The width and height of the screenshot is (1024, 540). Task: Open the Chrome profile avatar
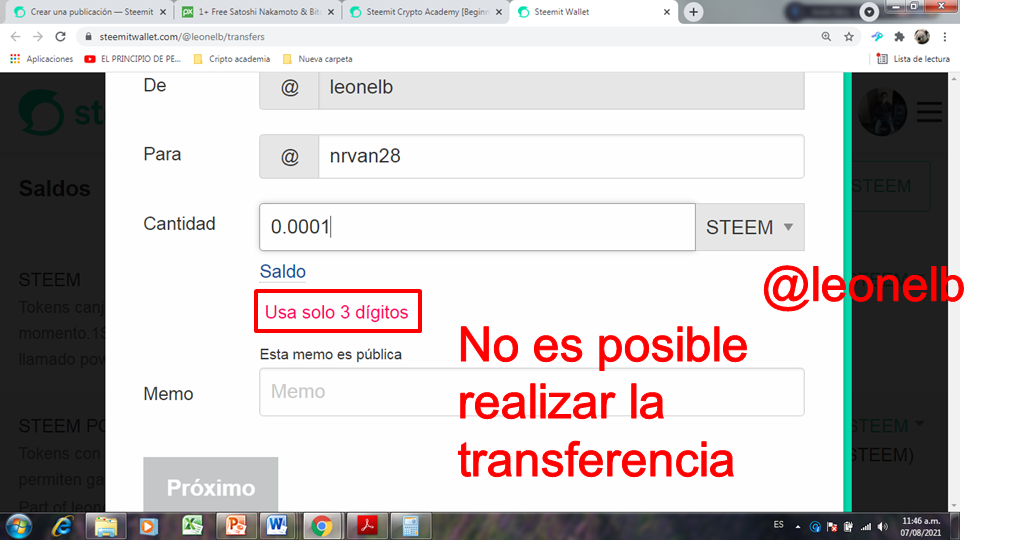921,37
